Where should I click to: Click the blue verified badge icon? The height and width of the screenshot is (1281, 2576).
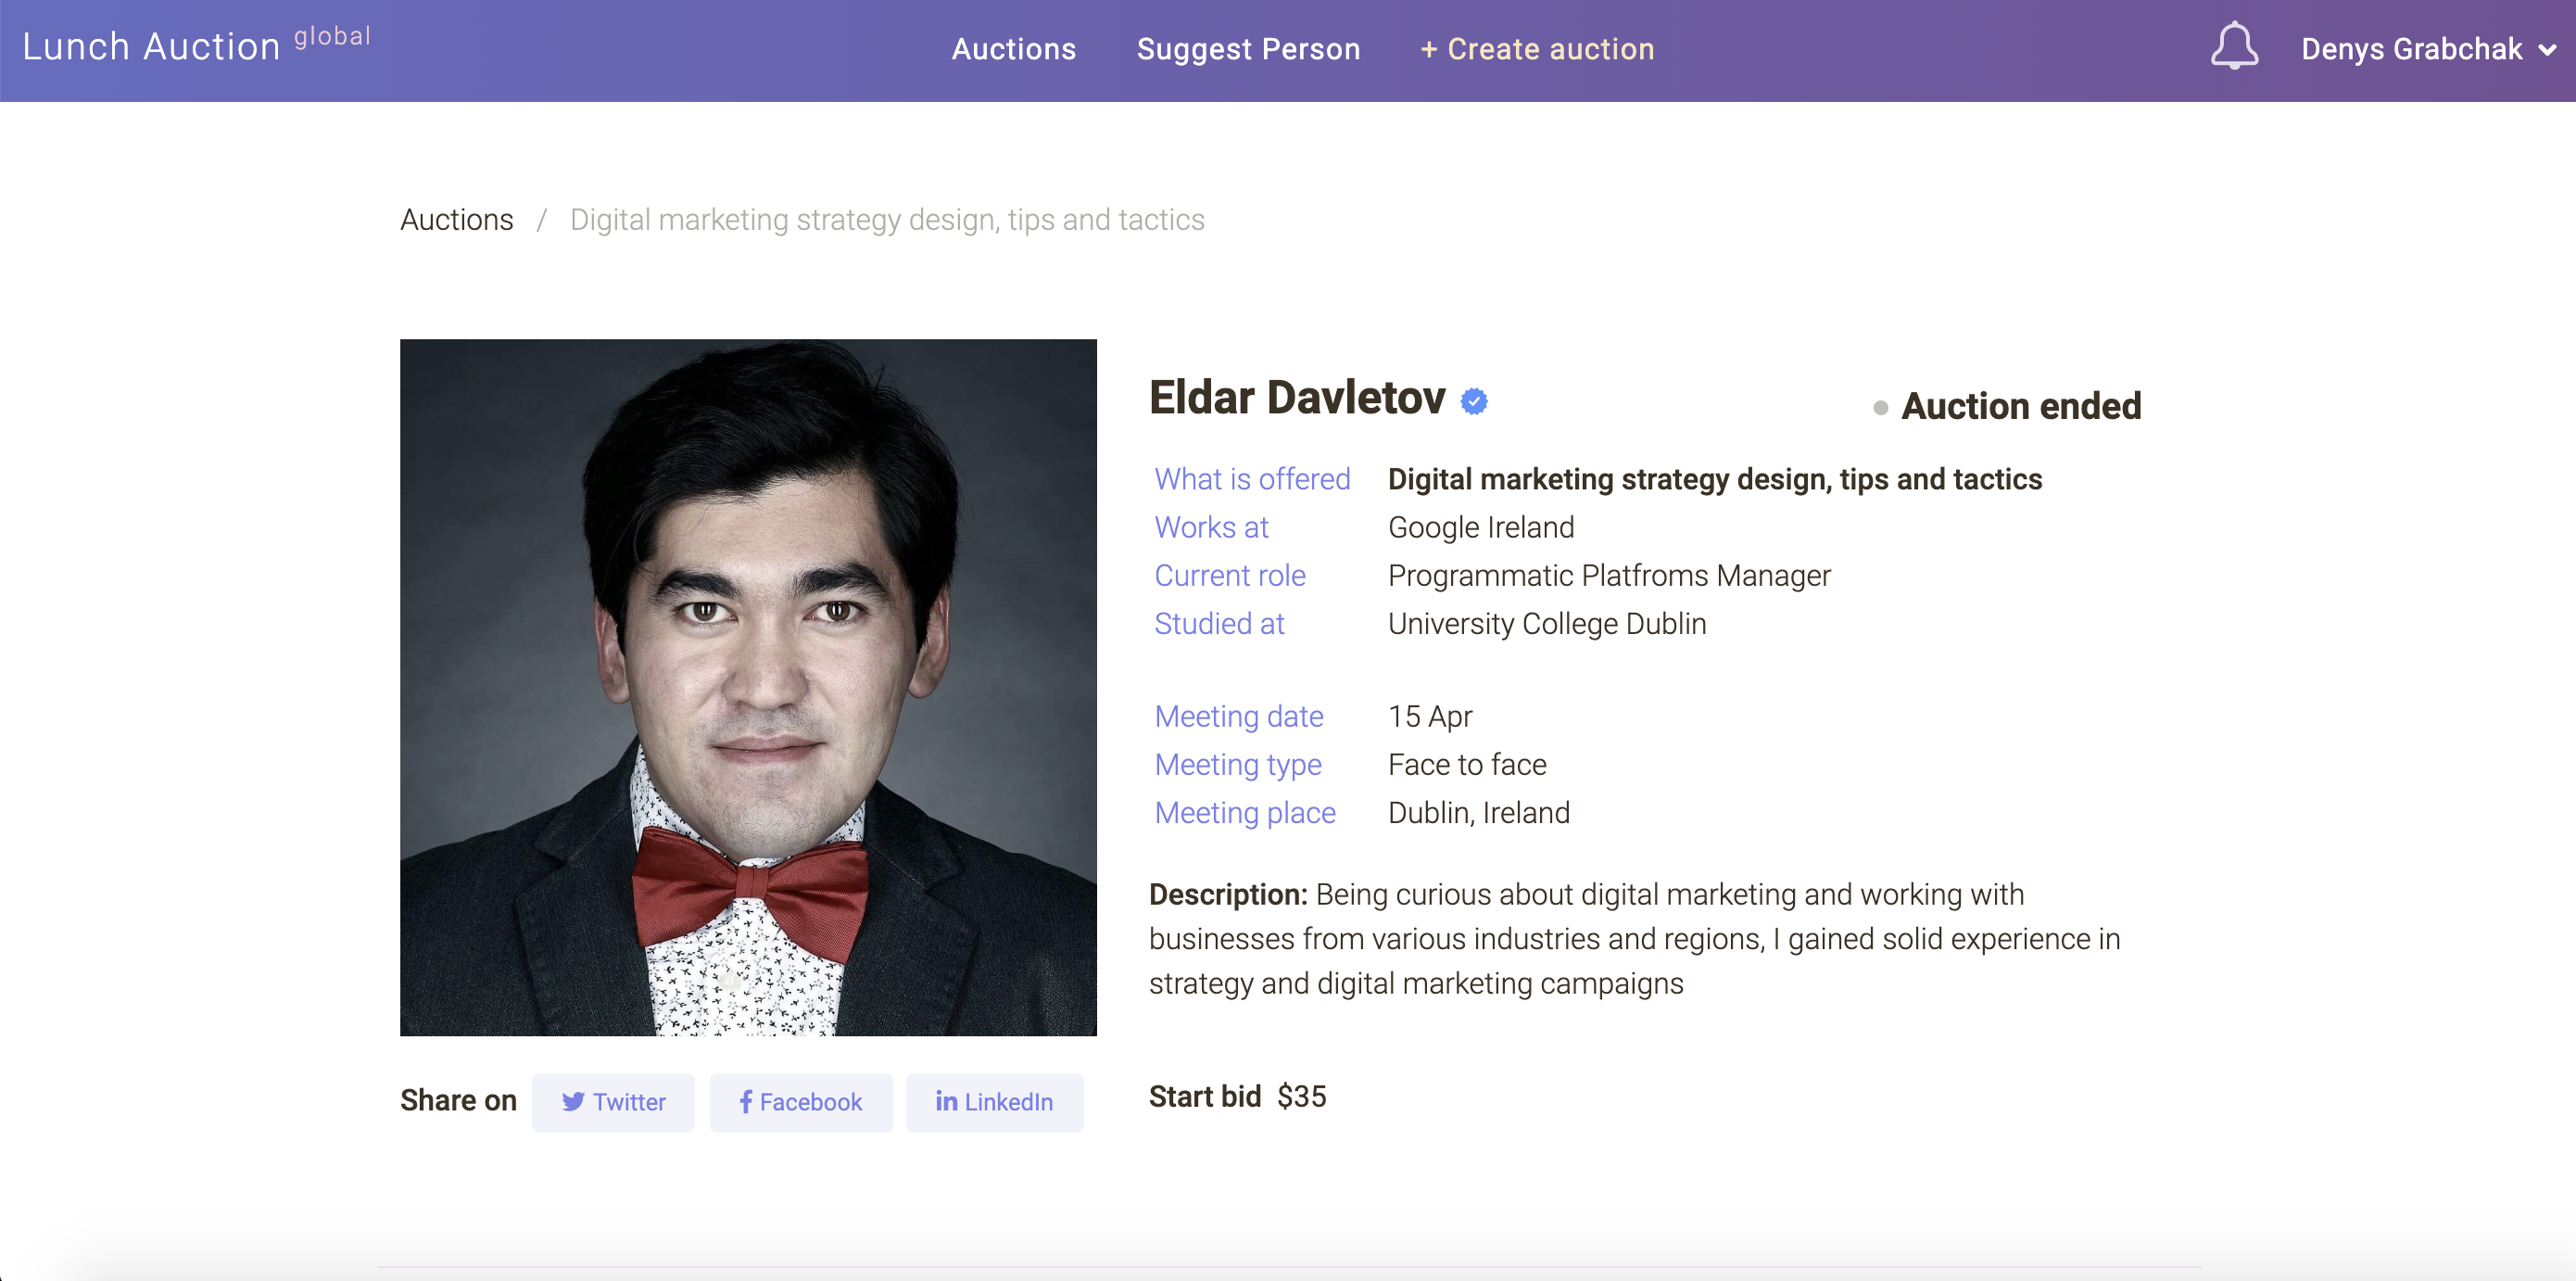point(1473,401)
